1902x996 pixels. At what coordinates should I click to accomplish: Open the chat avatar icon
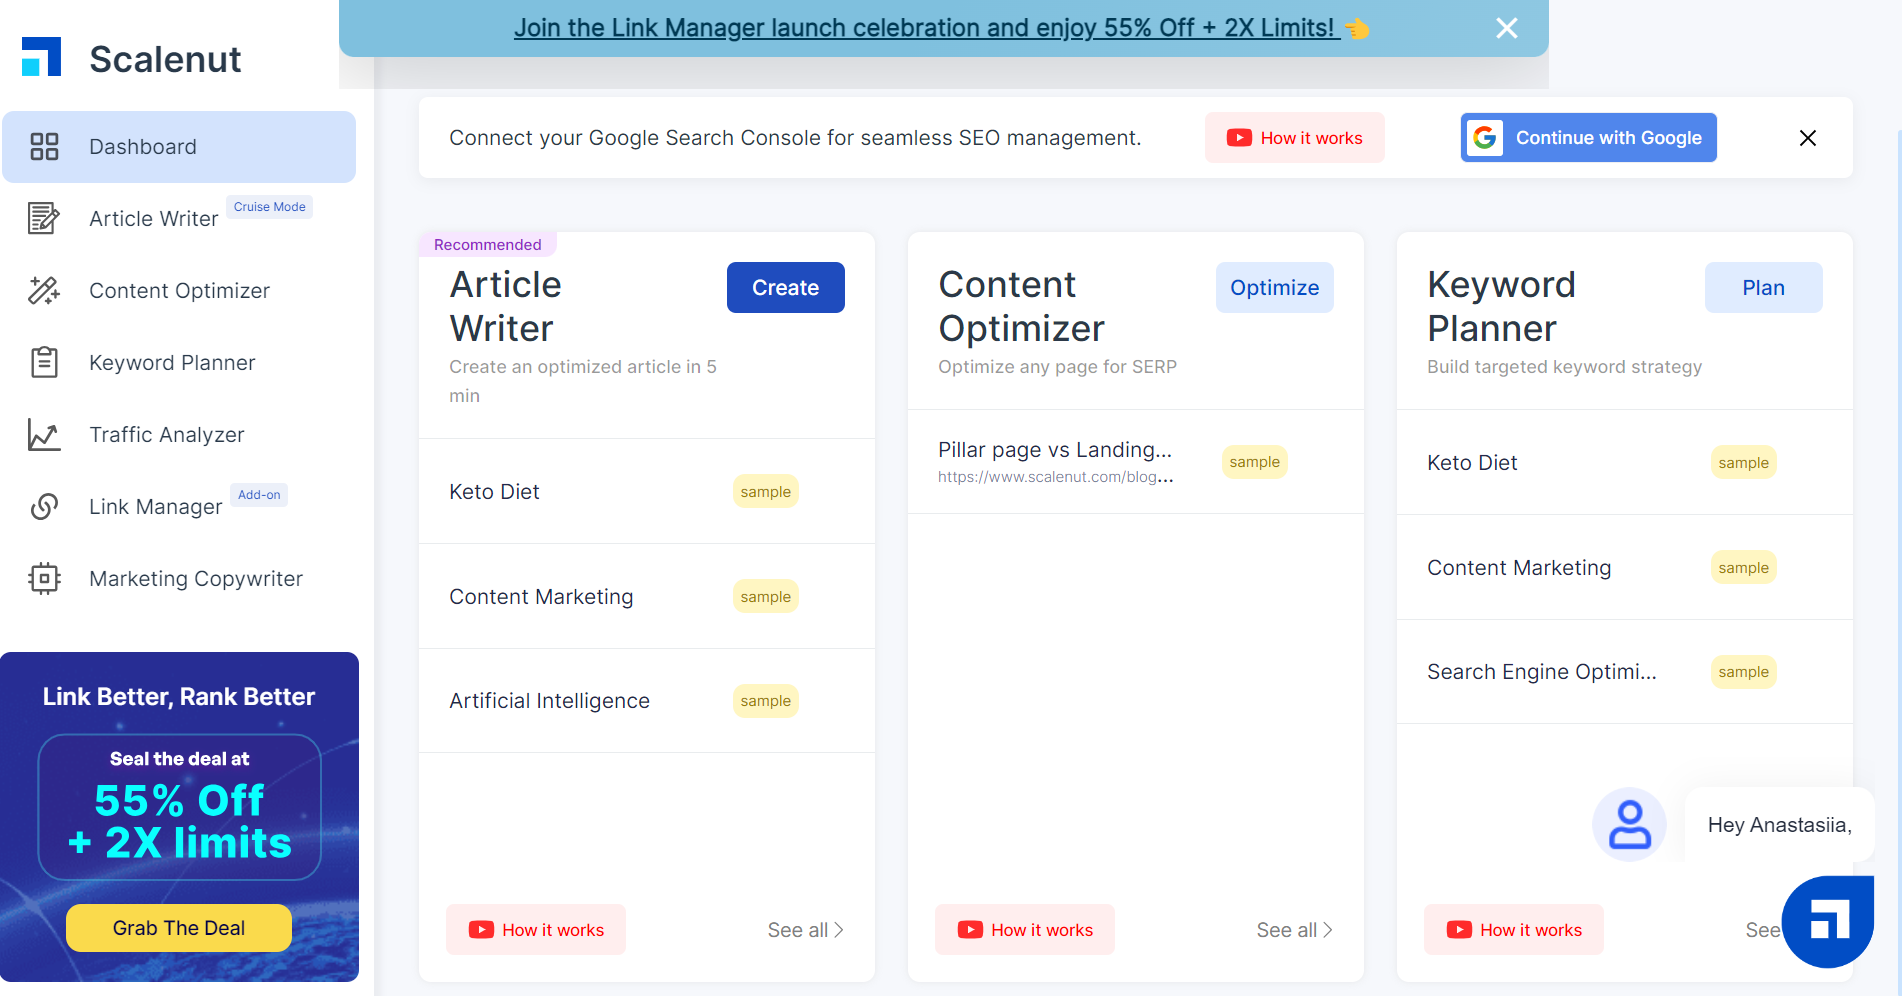coord(1630,825)
